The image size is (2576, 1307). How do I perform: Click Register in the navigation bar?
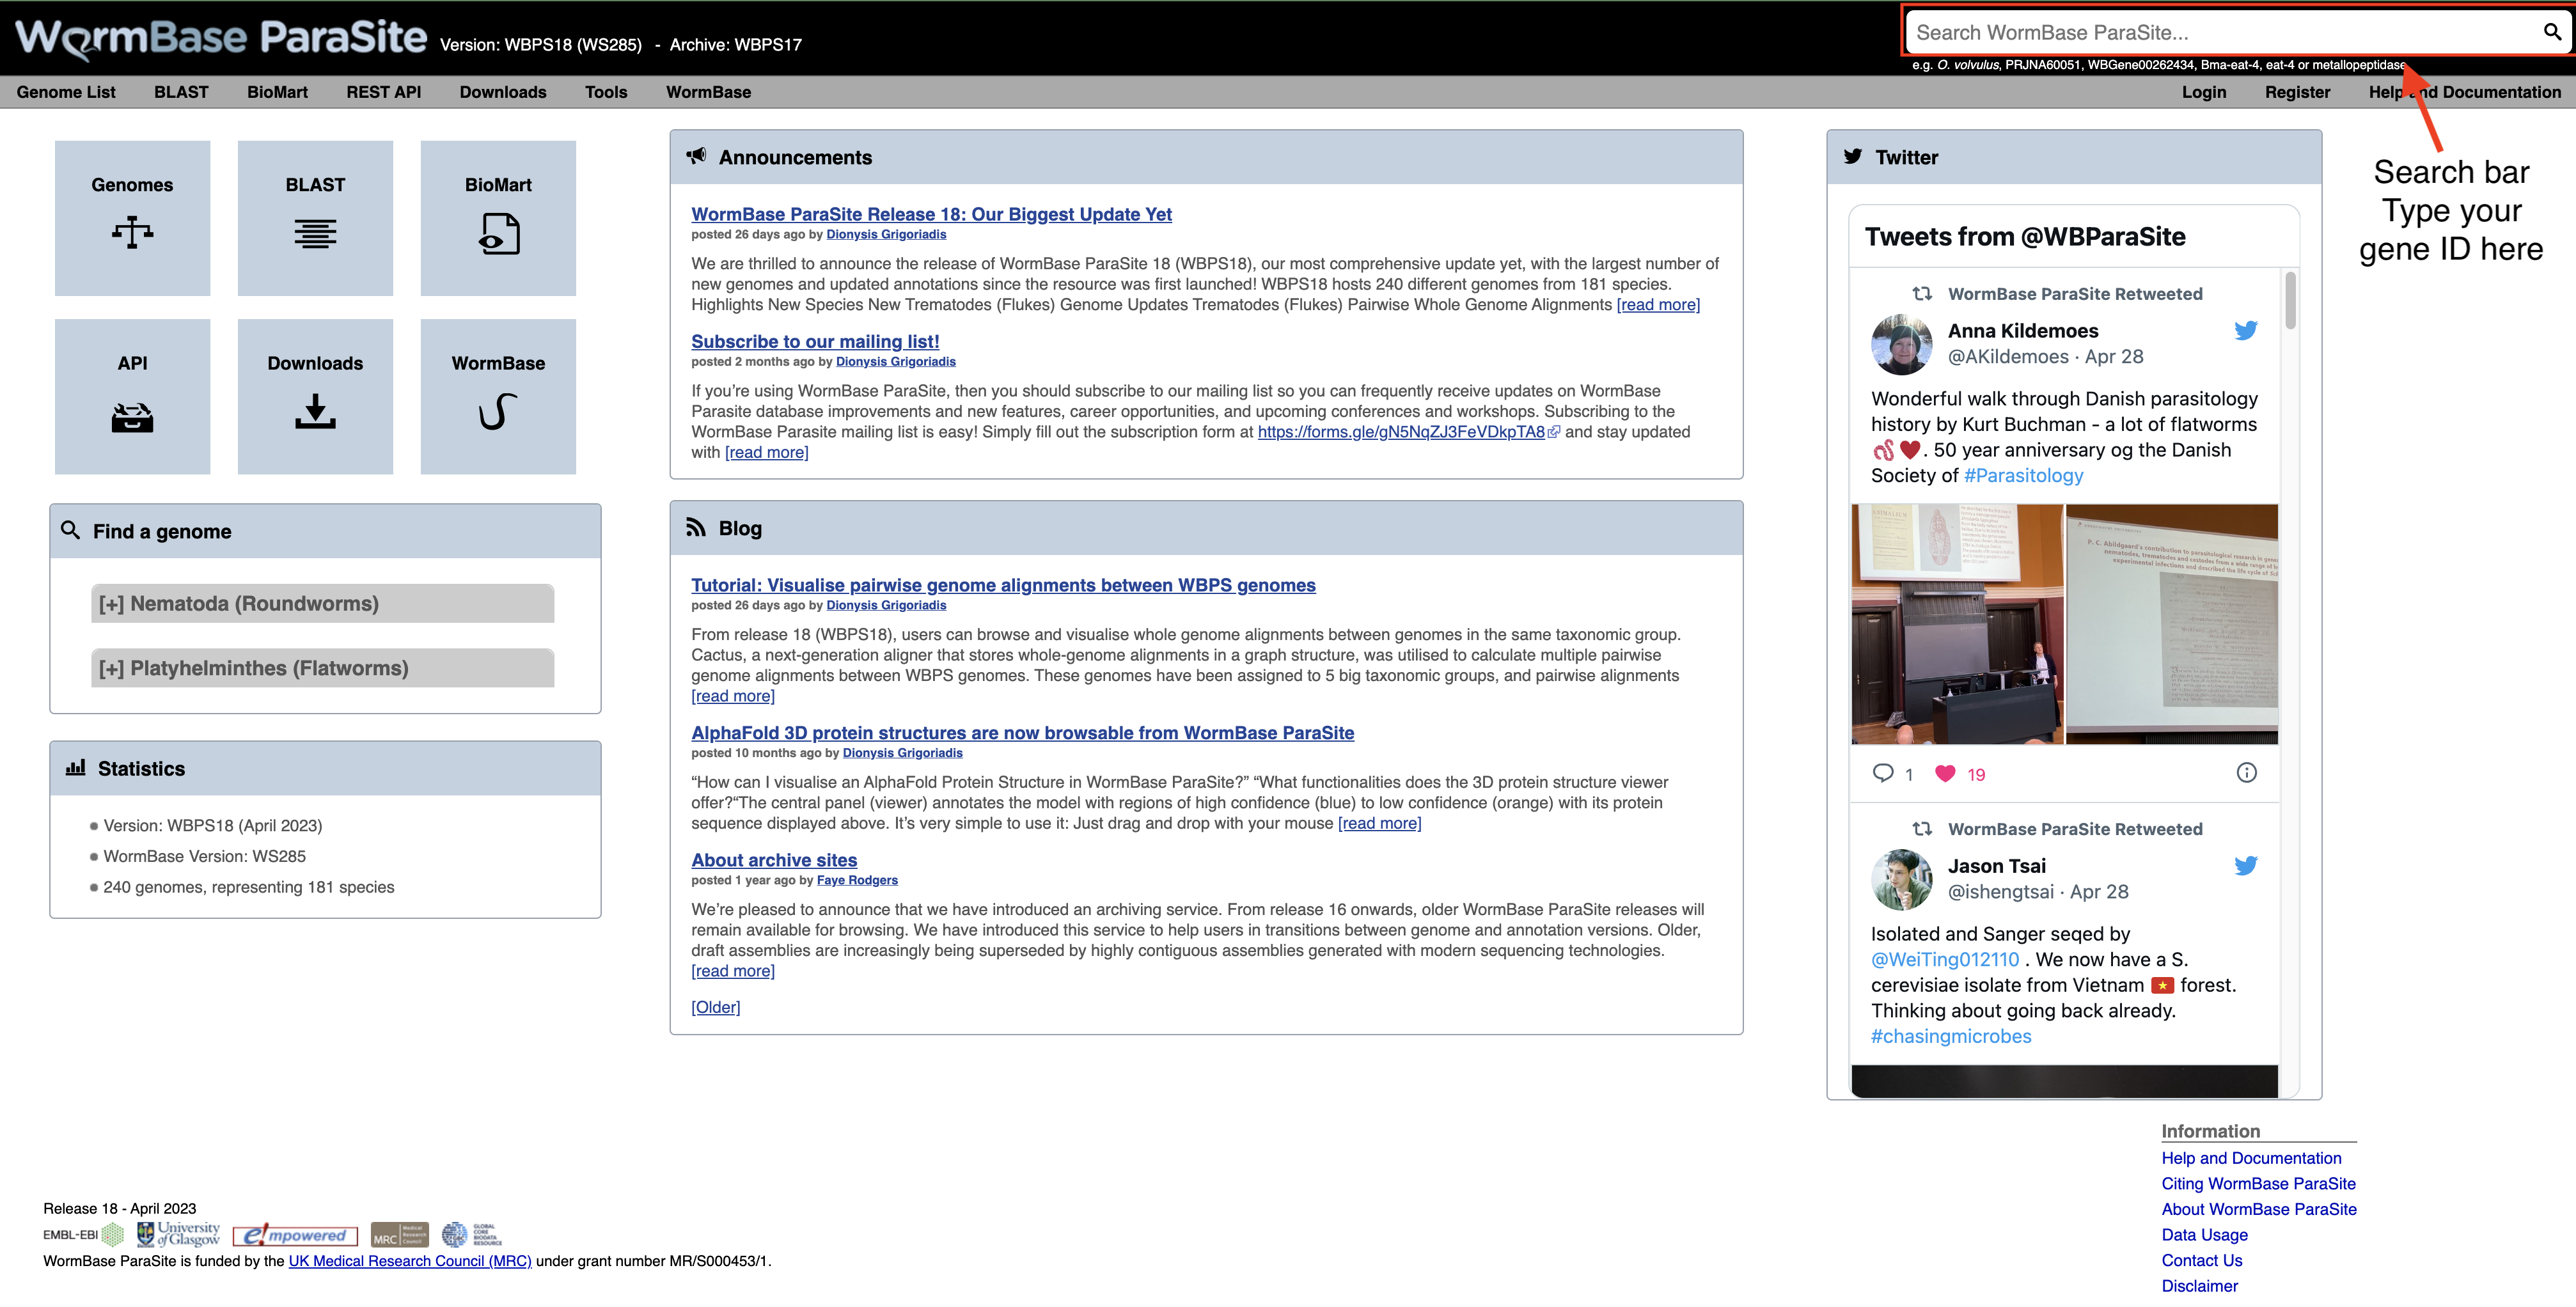point(2297,92)
